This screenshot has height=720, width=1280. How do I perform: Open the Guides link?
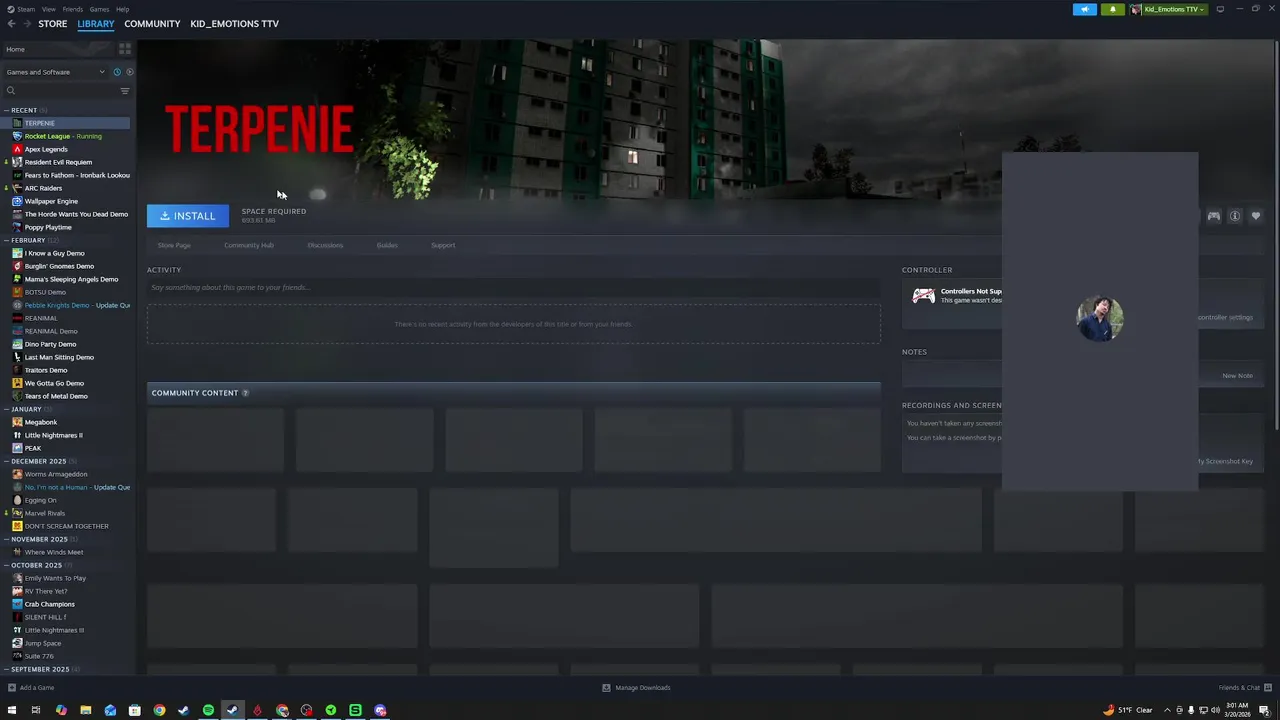pos(387,245)
